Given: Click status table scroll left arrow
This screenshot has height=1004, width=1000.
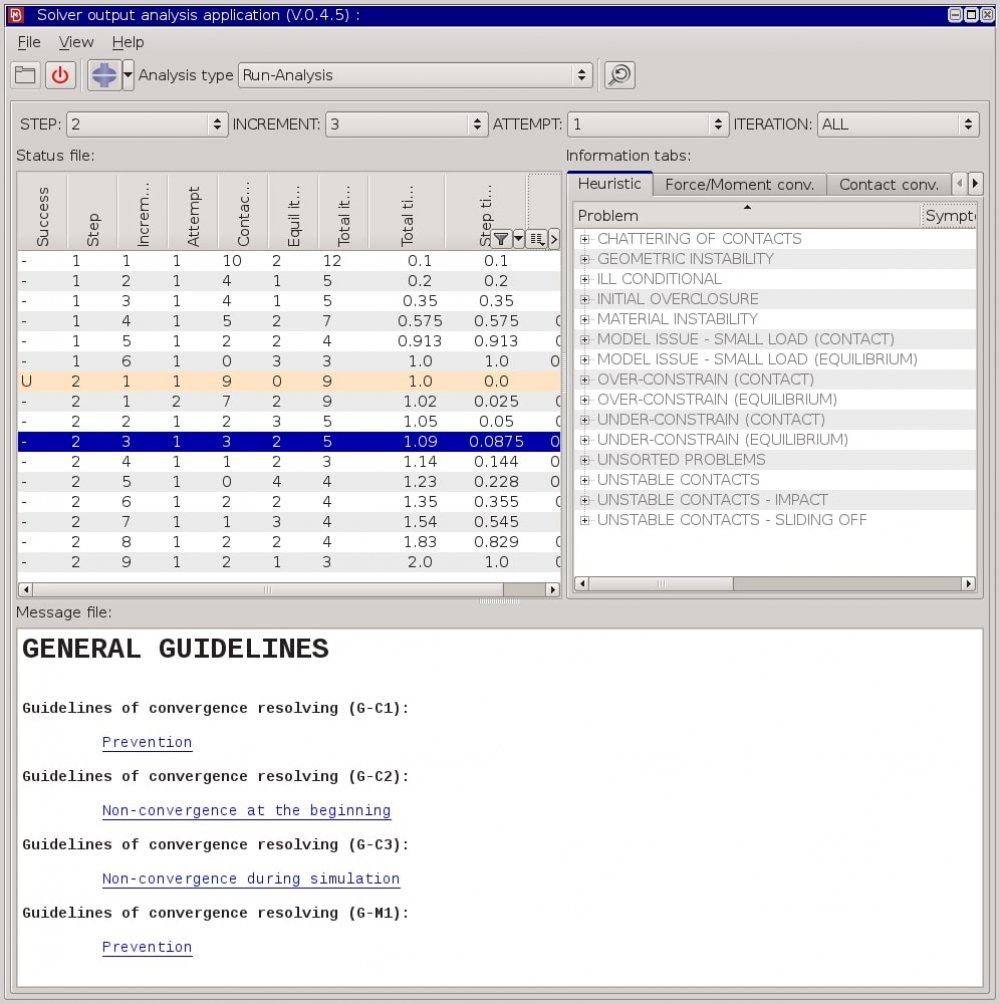Looking at the screenshot, I should 26,590.
